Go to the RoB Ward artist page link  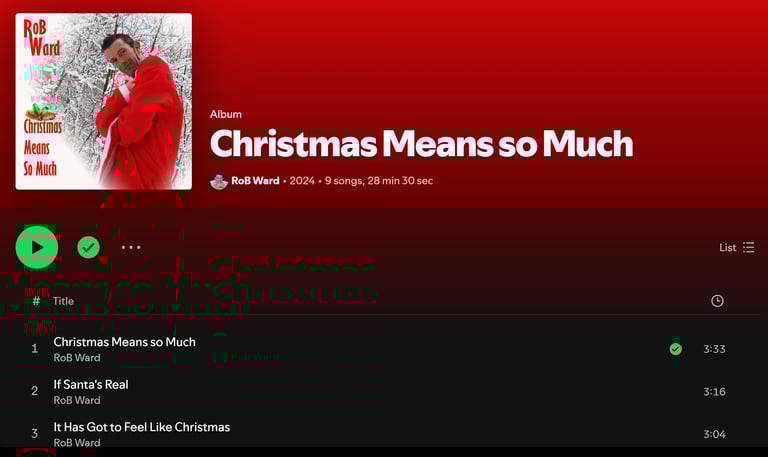click(x=255, y=181)
